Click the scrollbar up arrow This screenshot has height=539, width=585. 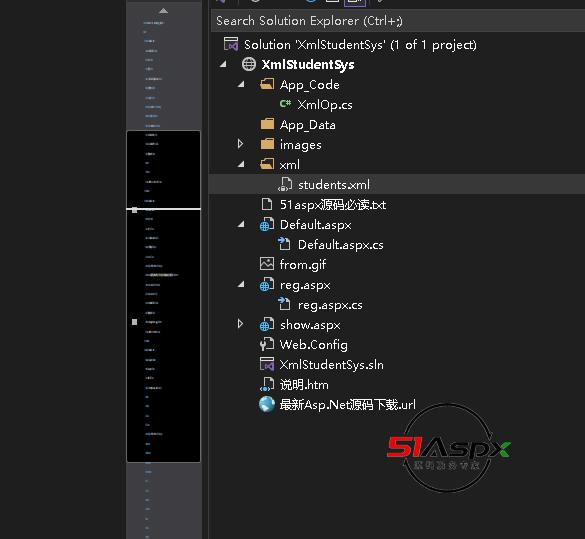163,11
